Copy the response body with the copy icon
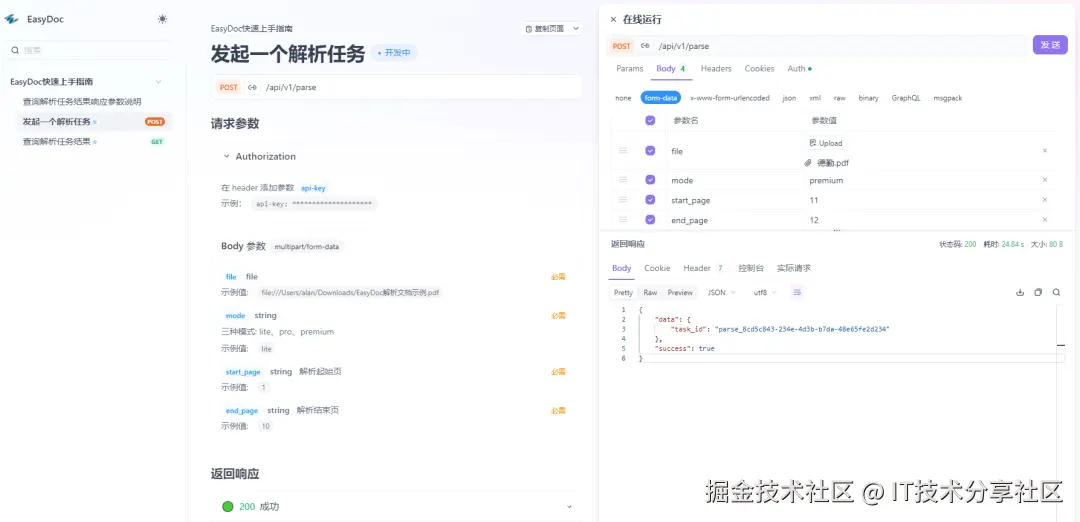This screenshot has width=1080, height=522. click(1038, 293)
